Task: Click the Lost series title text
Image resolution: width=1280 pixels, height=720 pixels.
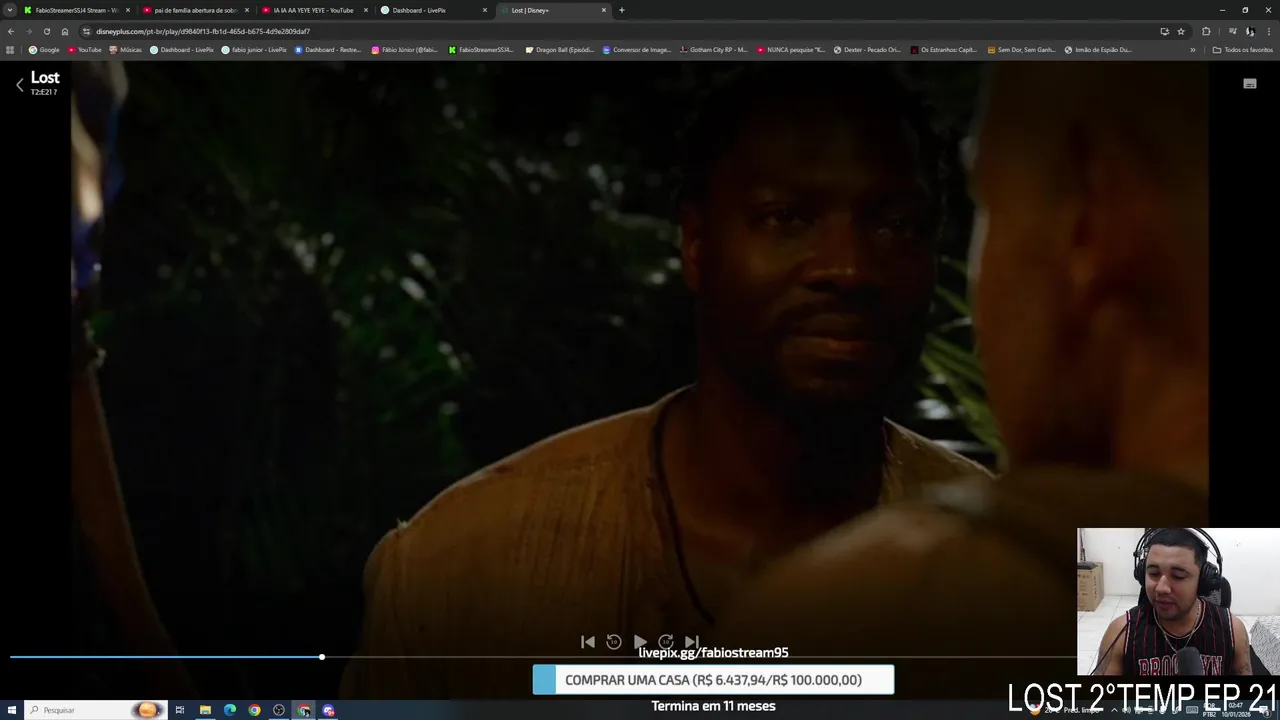Action: pyautogui.click(x=45, y=78)
